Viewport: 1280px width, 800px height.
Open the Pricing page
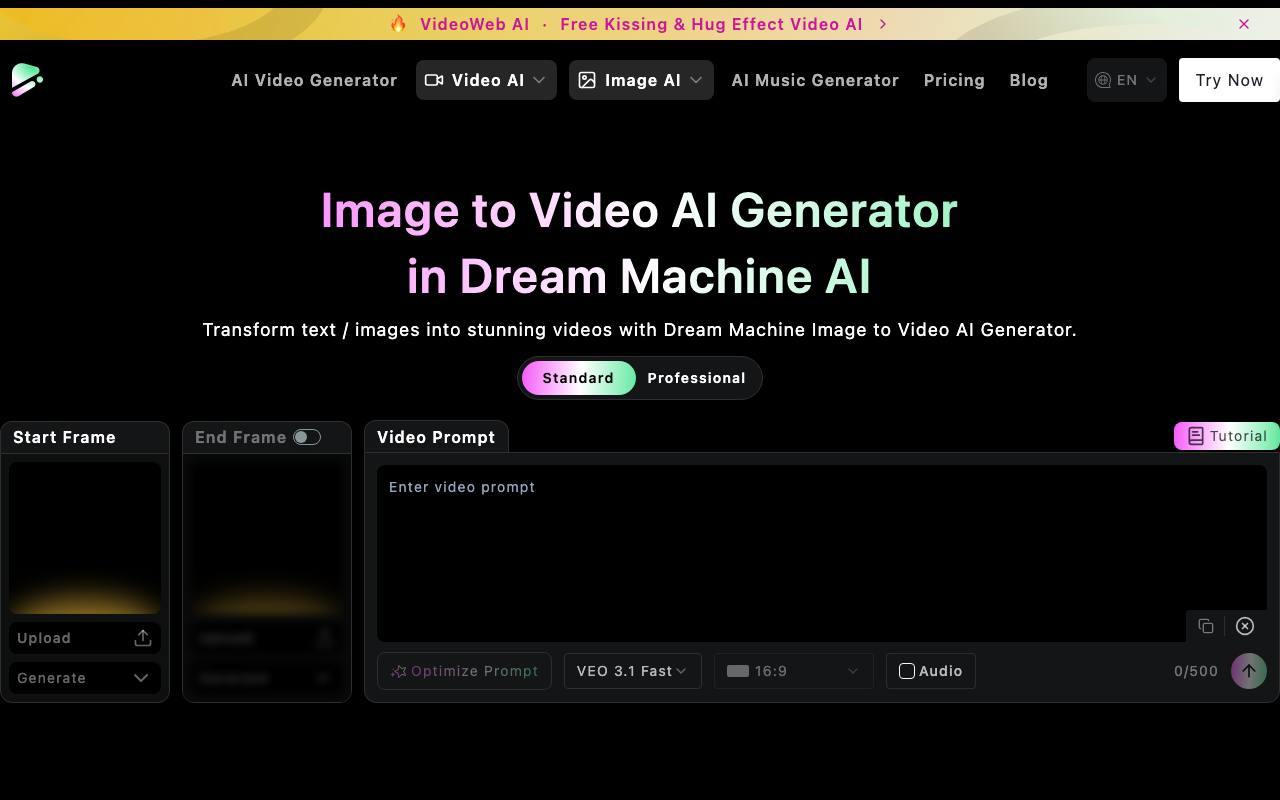[954, 80]
